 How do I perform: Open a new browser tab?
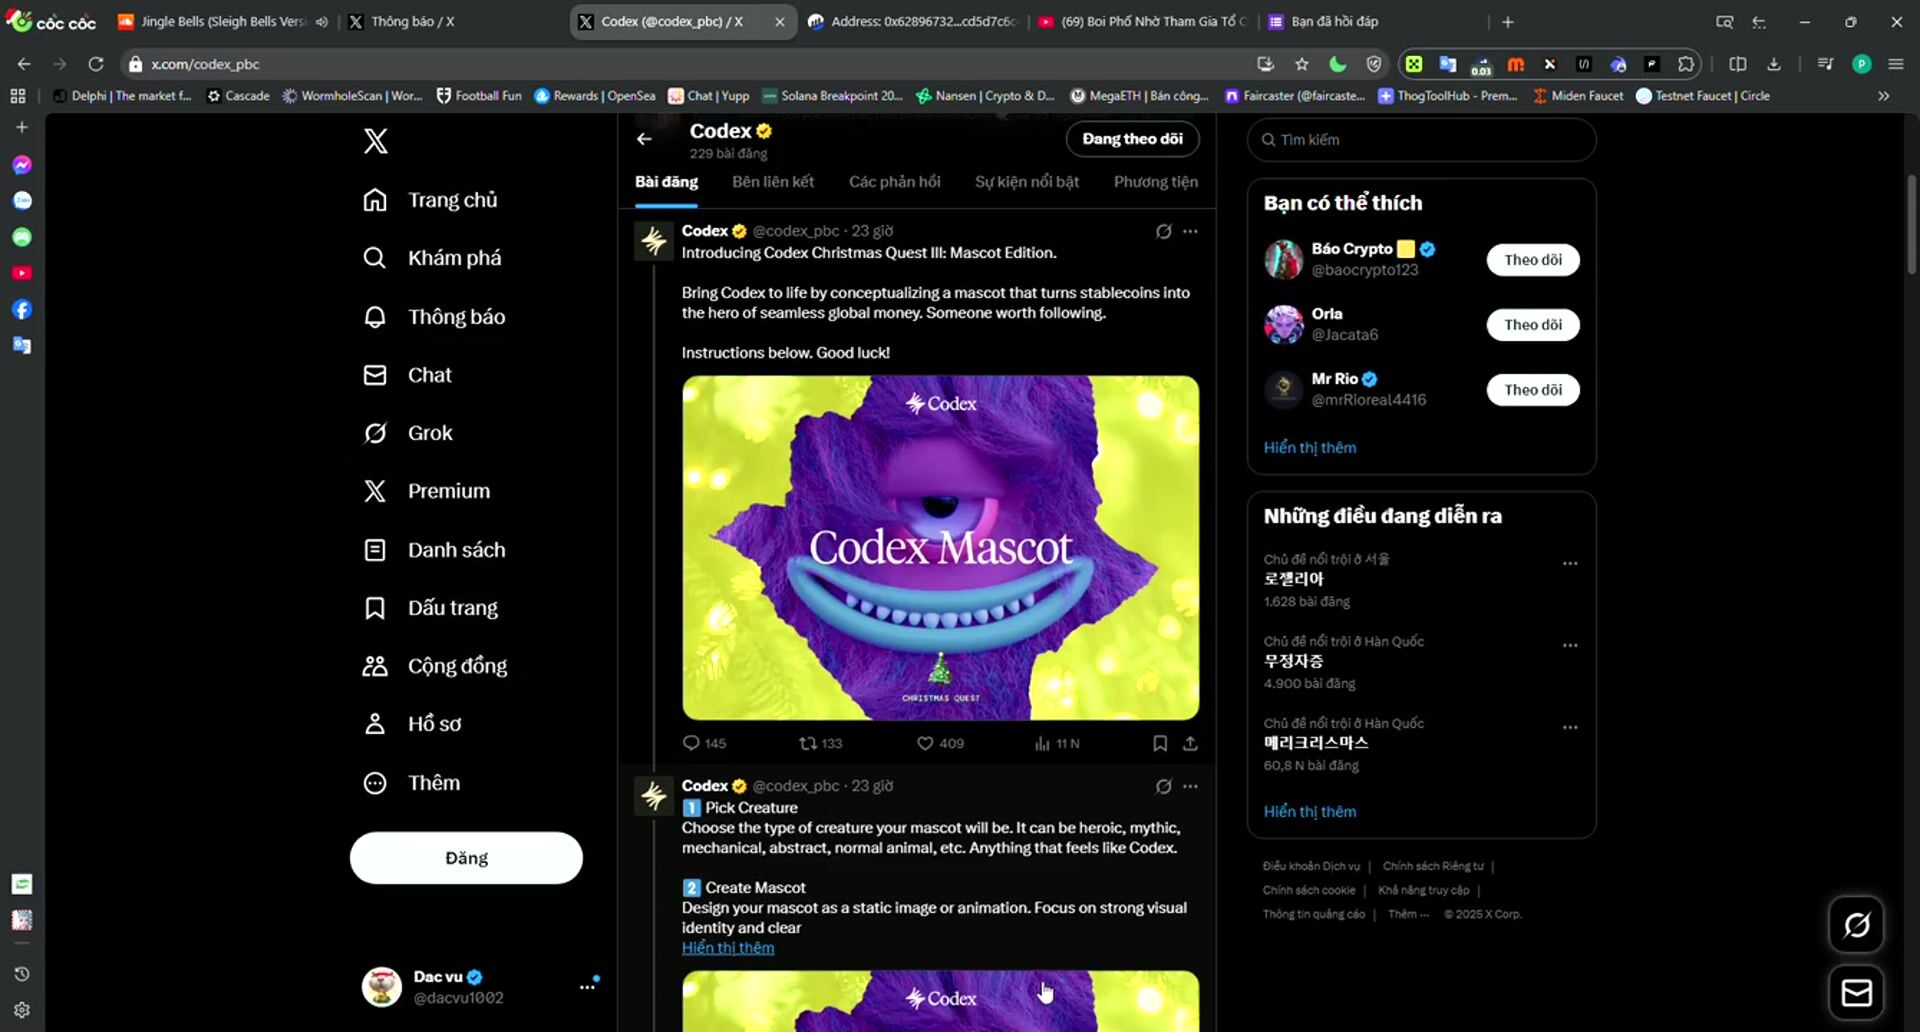tap(1508, 21)
